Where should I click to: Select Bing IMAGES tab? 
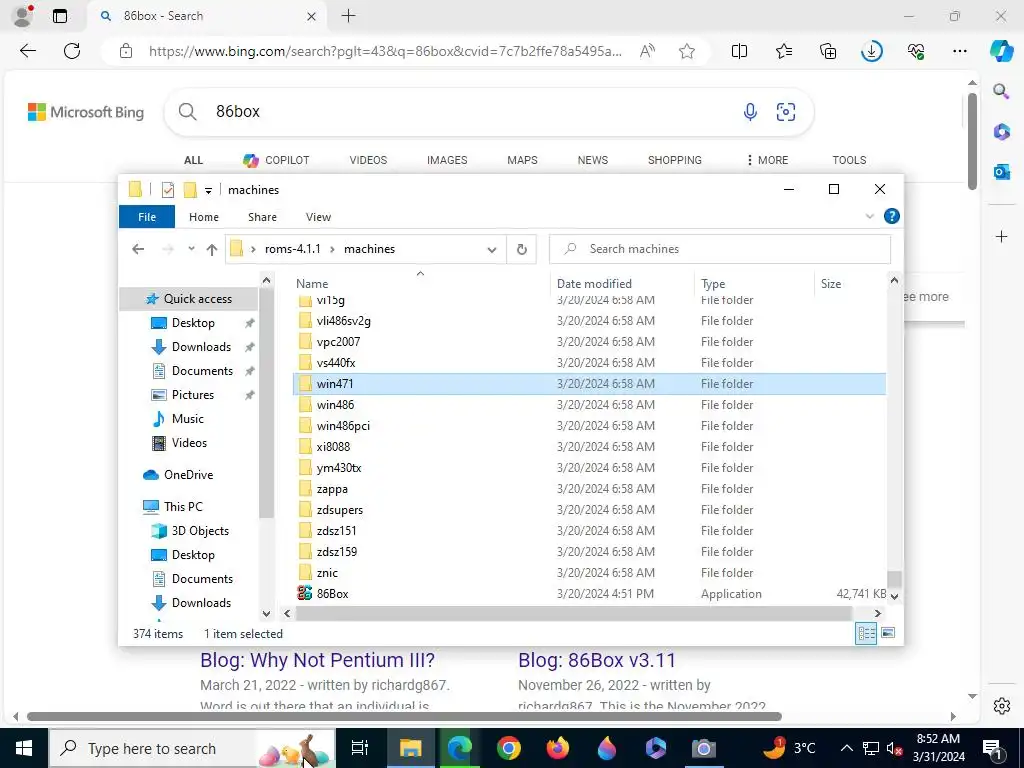click(x=447, y=160)
